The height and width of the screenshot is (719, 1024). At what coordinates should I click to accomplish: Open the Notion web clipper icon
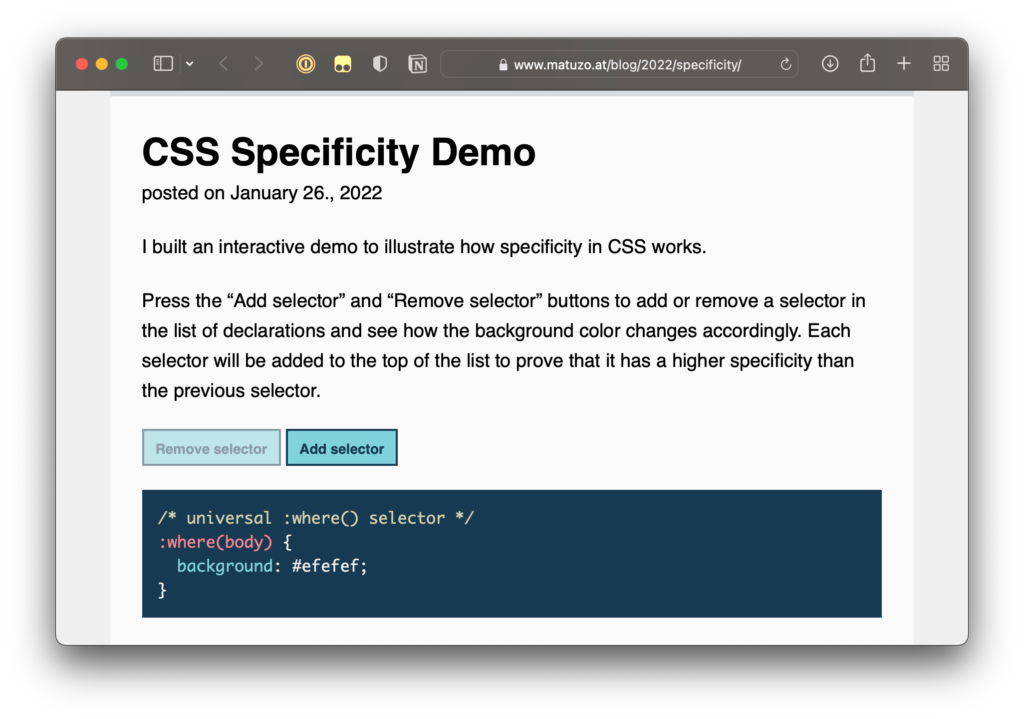[x=417, y=64]
